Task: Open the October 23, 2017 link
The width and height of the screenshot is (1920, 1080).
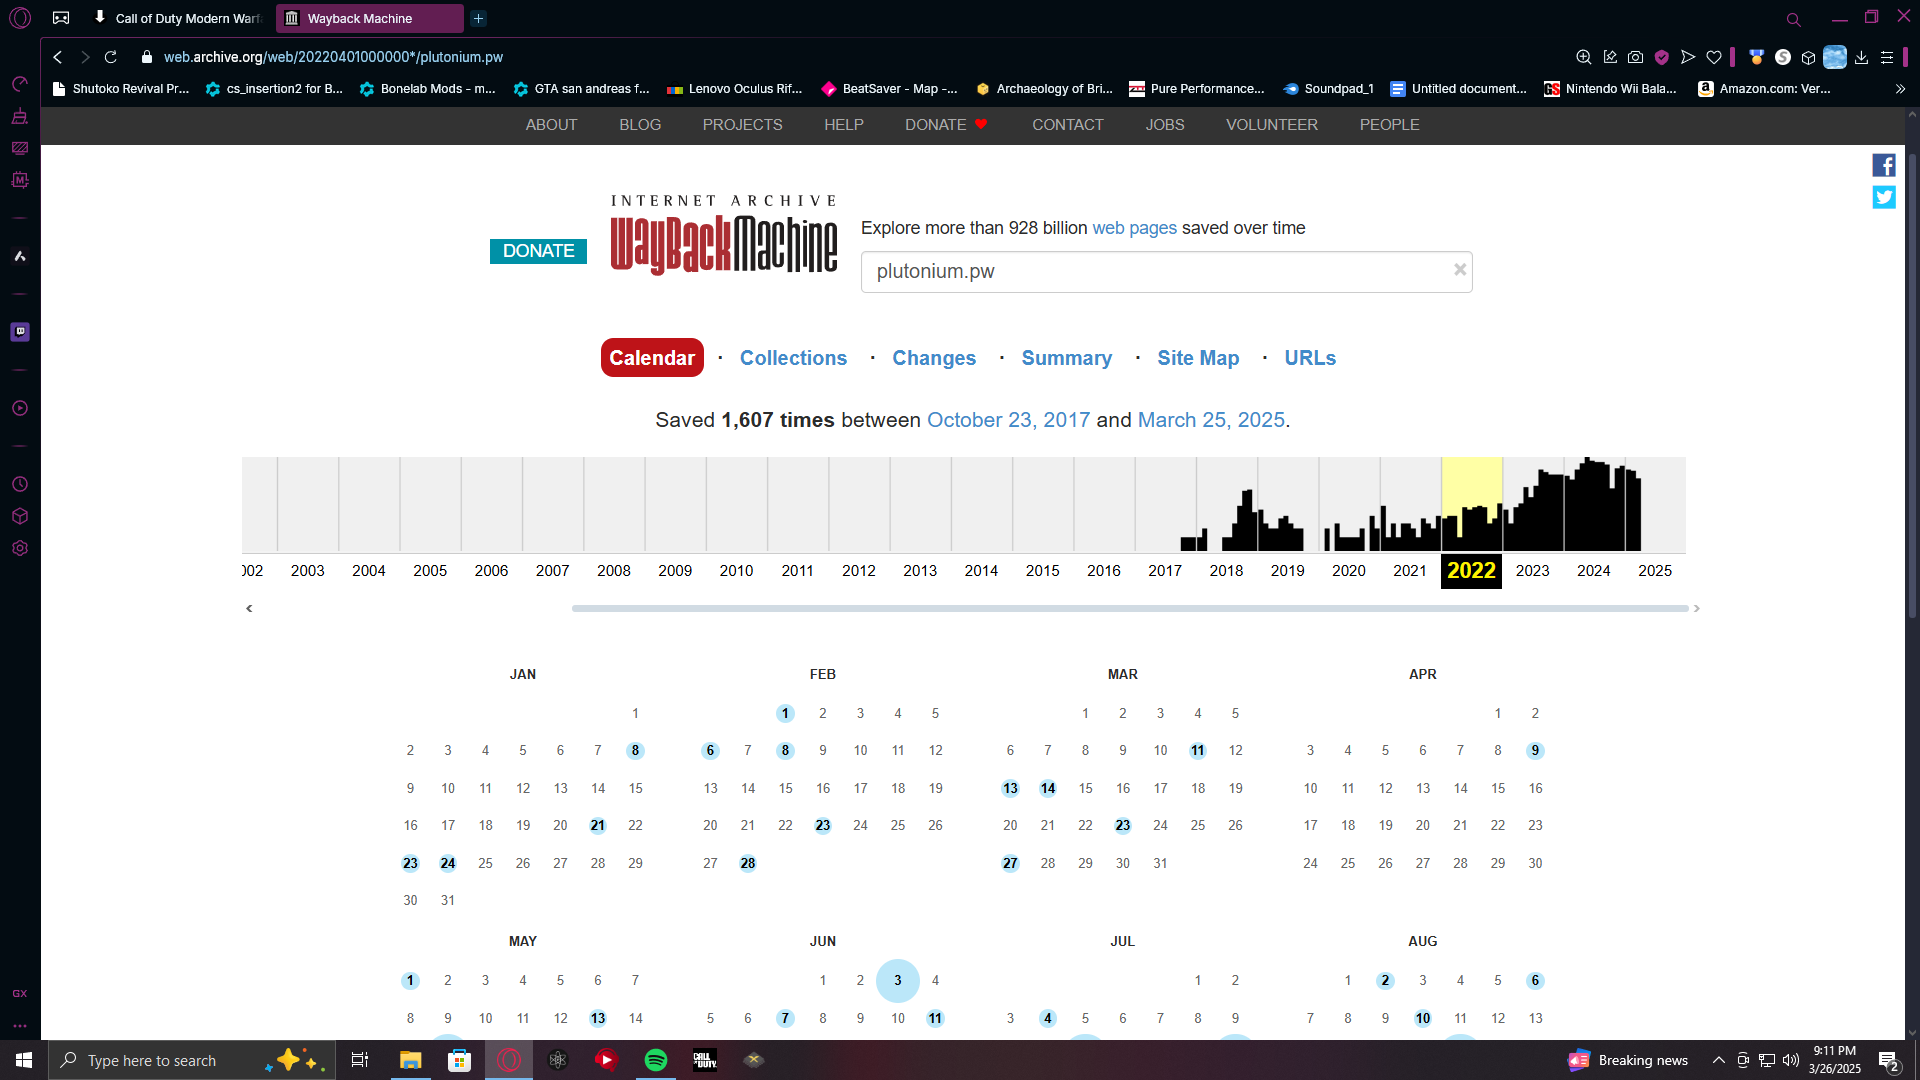Action: point(1008,420)
